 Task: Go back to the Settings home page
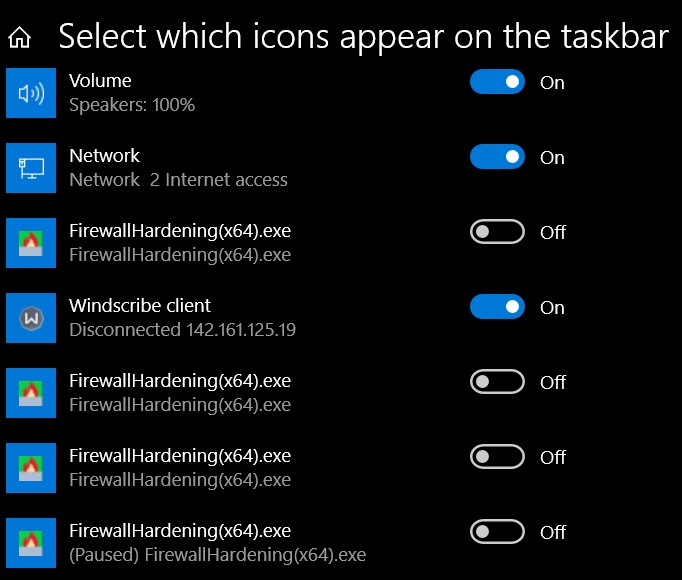coord(20,38)
